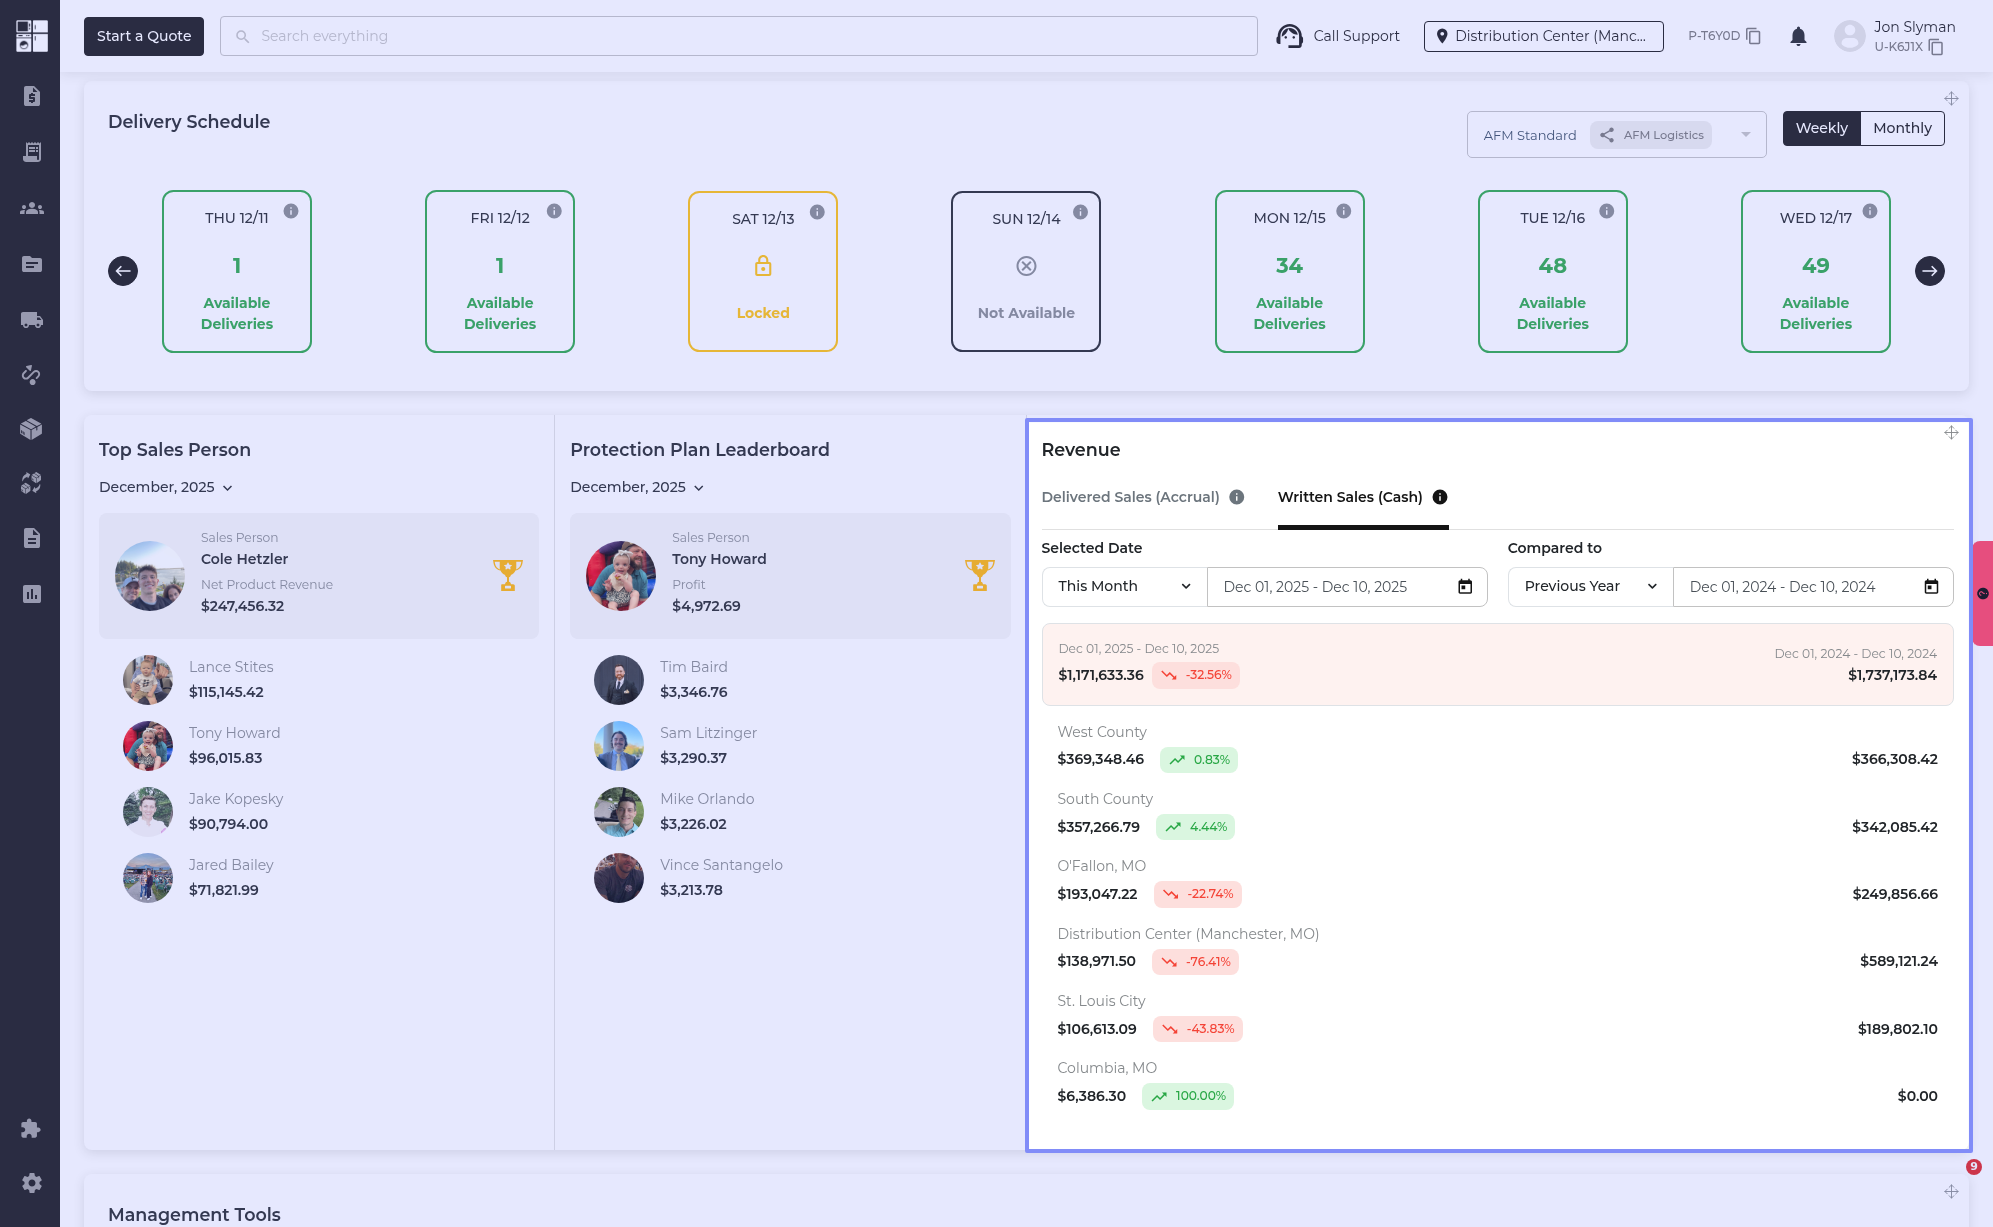The image size is (1993, 1227).
Task: Expand the This Month dropdown
Action: click(x=1124, y=587)
